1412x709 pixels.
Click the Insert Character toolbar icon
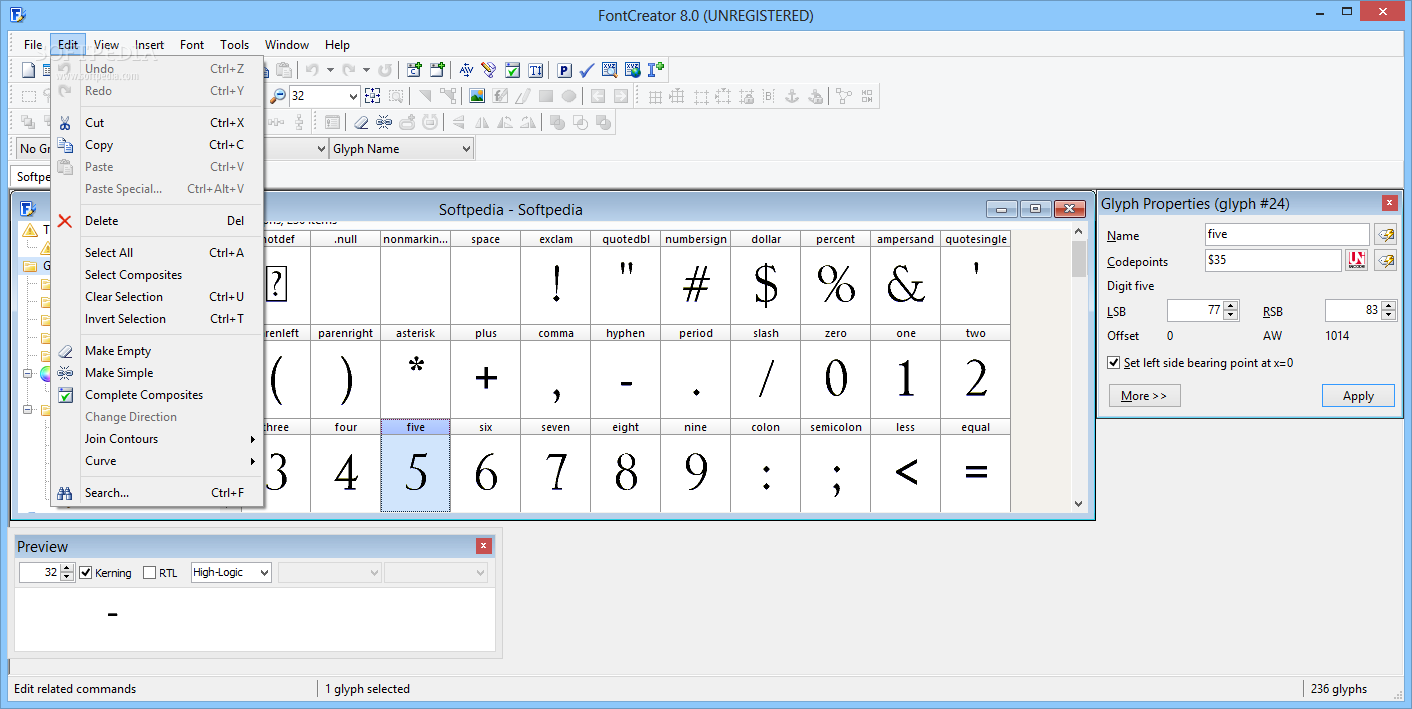click(x=415, y=70)
